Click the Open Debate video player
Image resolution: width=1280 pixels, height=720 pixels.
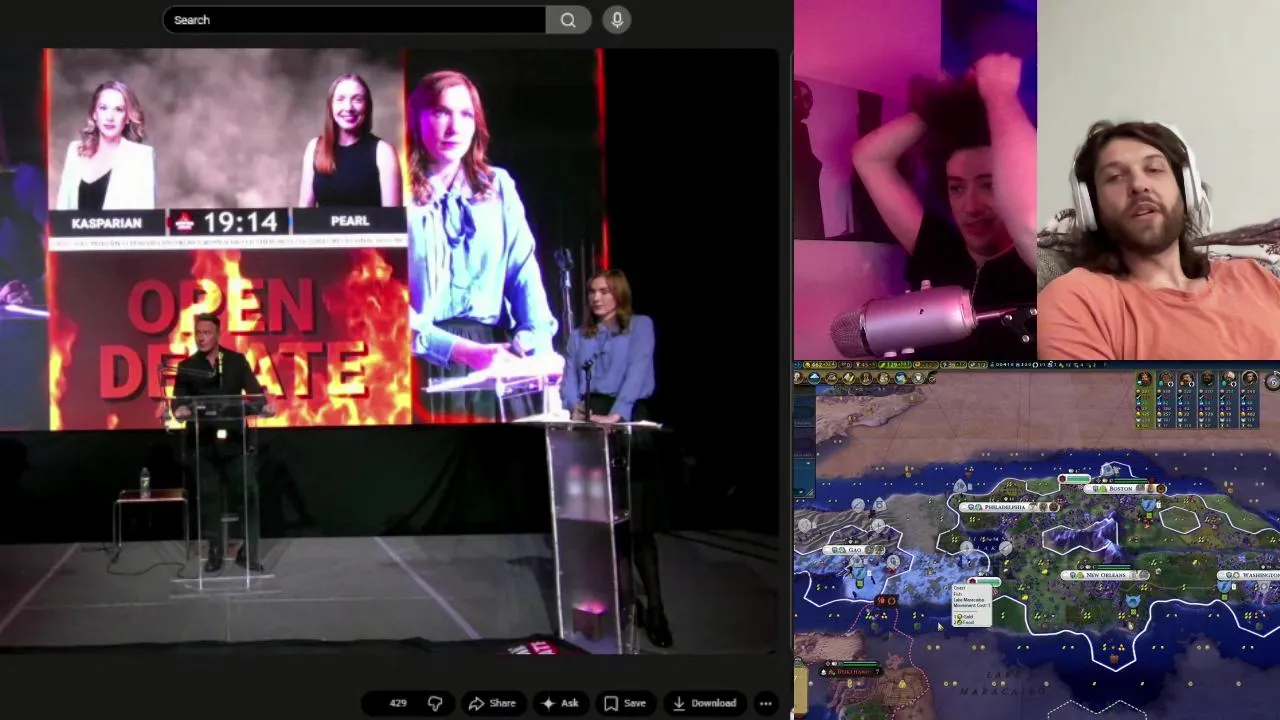point(389,350)
